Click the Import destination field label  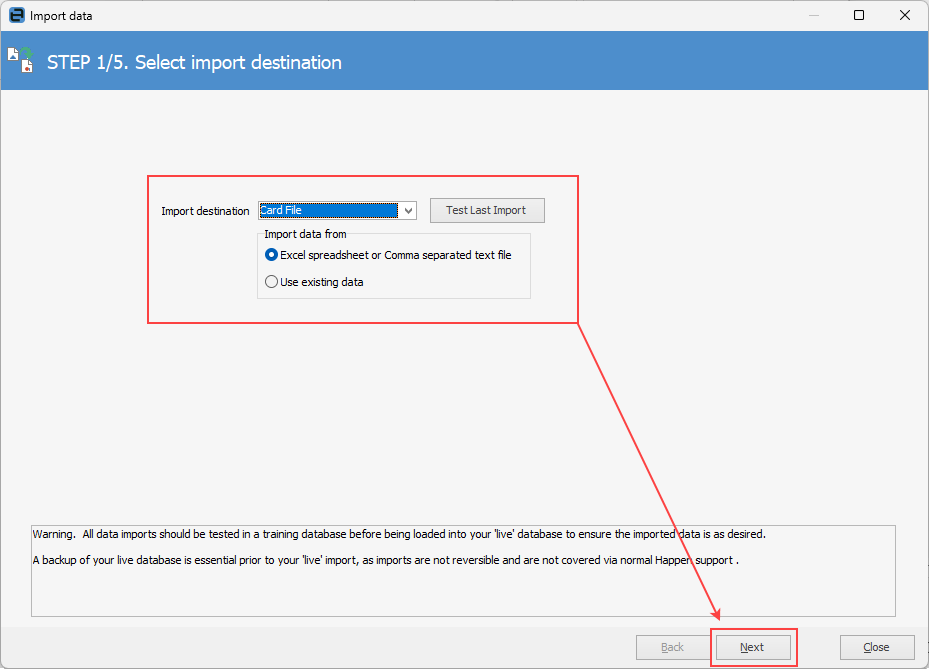pyautogui.click(x=205, y=211)
